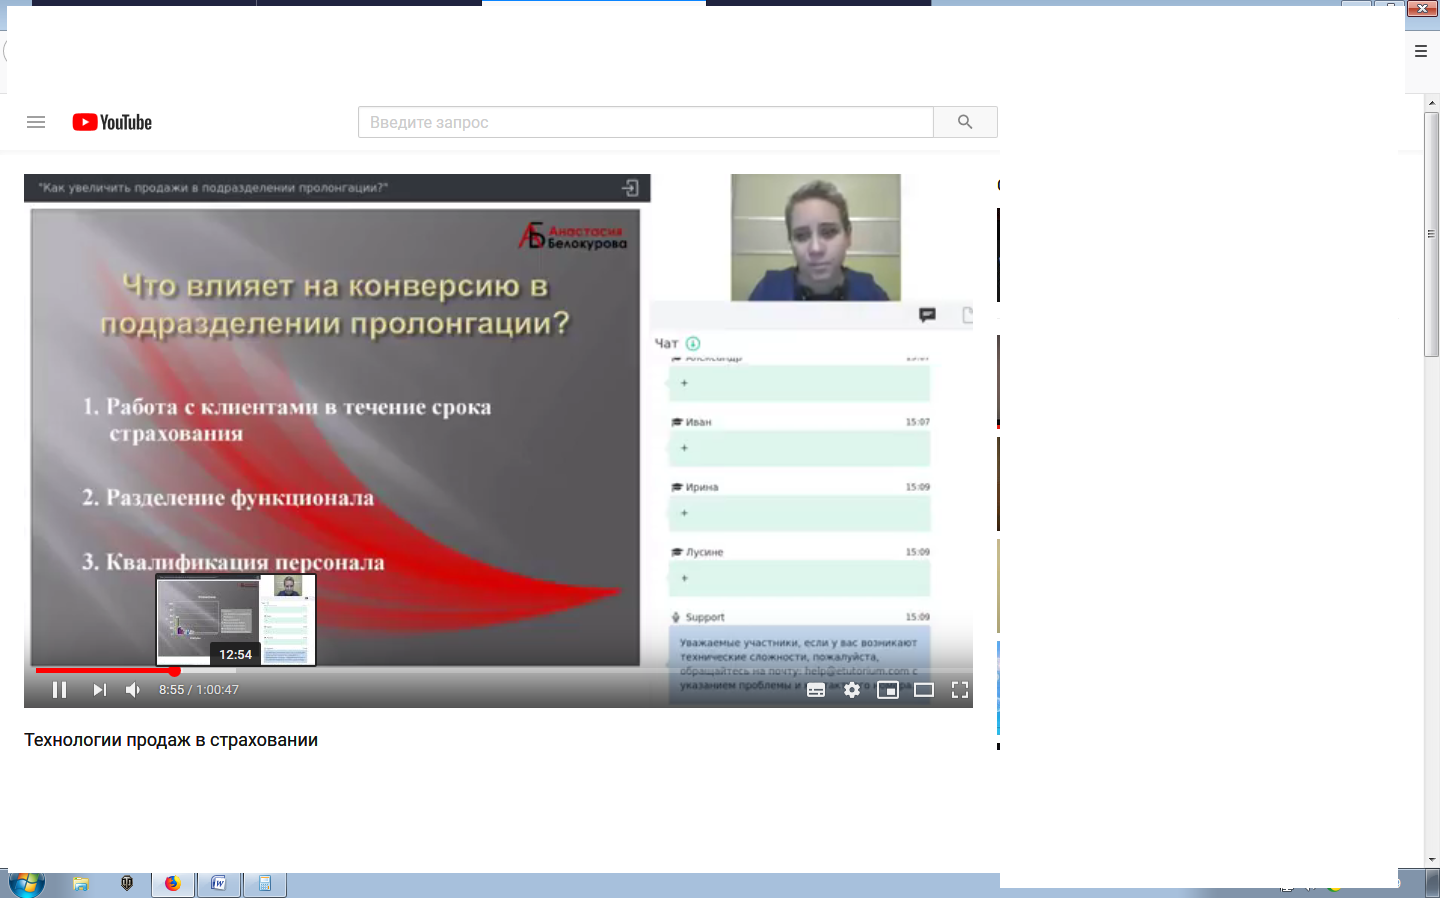The height and width of the screenshot is (898, 1440).
Task: Click the info icon next to 'Чат'
Action: click(x=693, y=343)
